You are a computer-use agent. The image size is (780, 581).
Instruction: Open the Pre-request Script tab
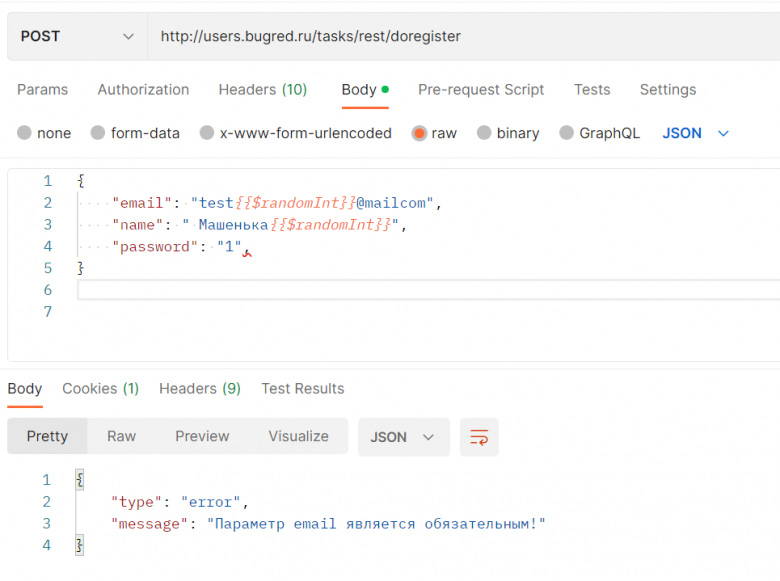(481, 90)
